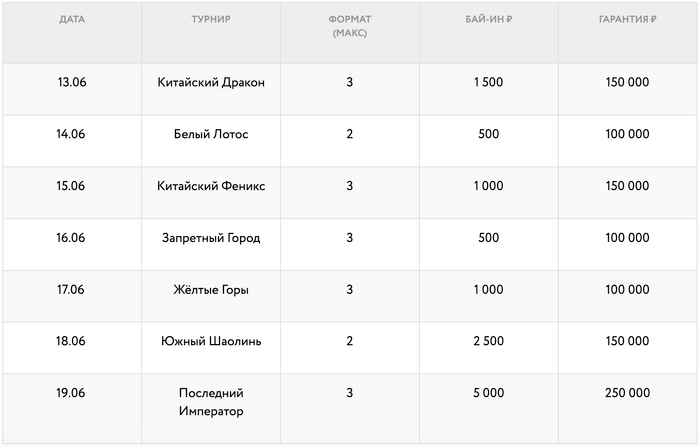Viewport: 700px width, 447px height.
Task: Click the Формат (макс) column header
Action: pyautogui.click(x=350, y=26)
